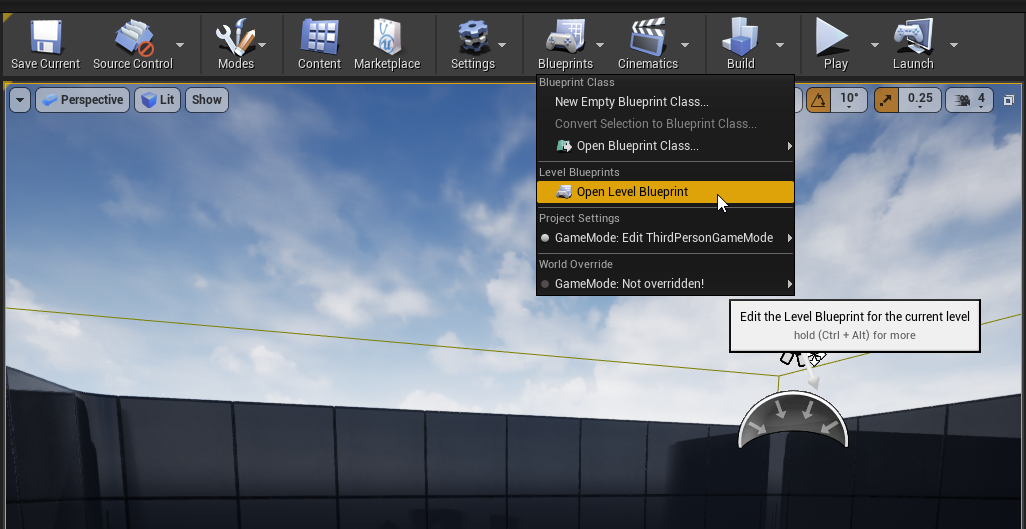
Task: Click the Save Current floppy disk icon
Action: [x=46, y=37]
